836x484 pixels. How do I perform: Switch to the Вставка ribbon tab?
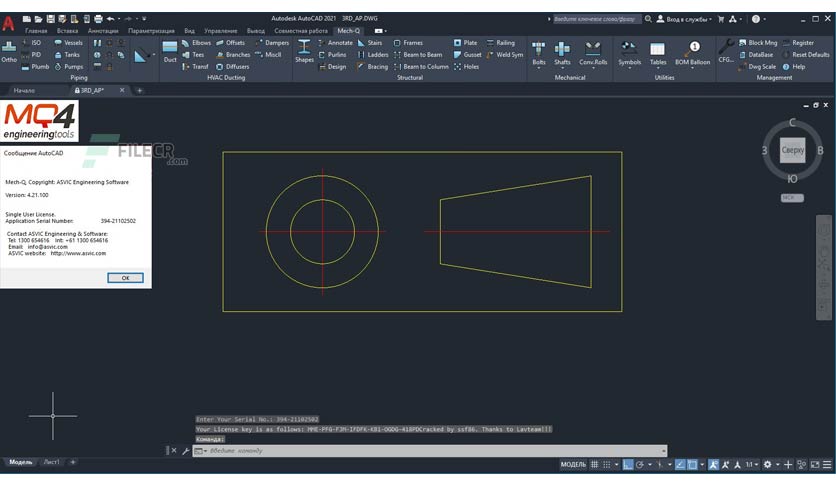67,31
